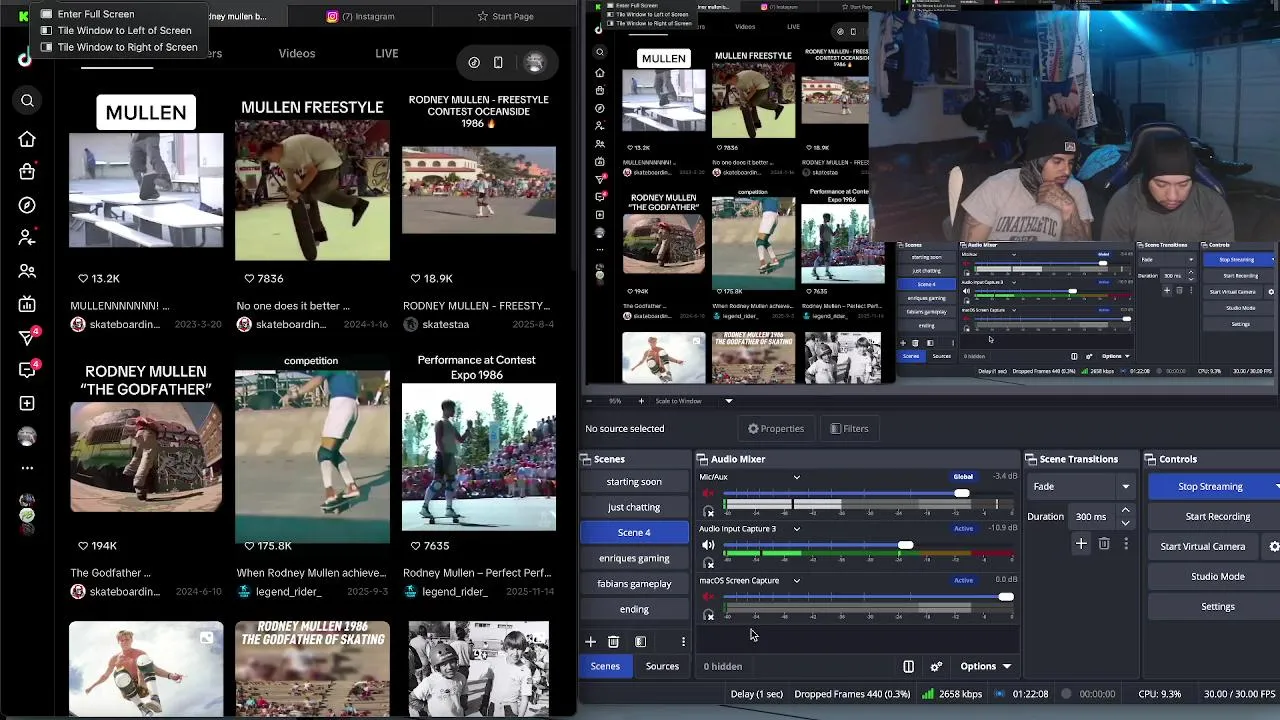Click Start Recording in OBS Controls
The image size is (1280, 720).
pos(1217,516)
